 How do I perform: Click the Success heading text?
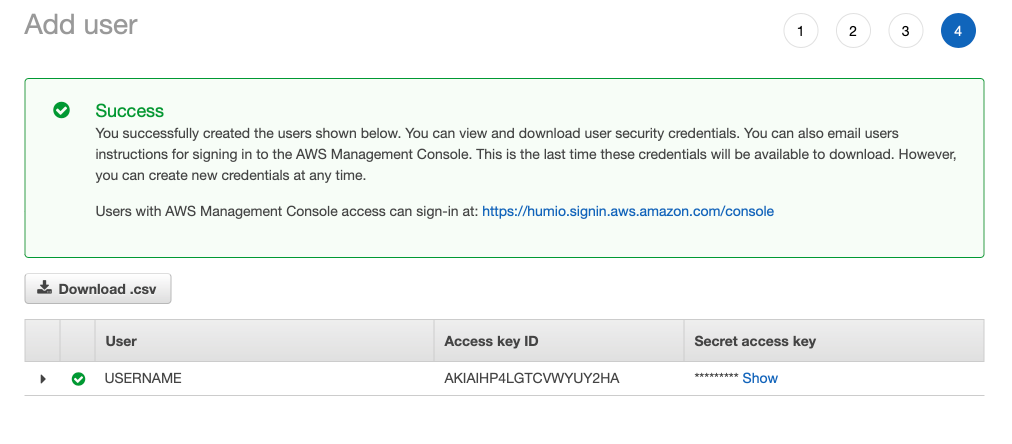(129, 111)
